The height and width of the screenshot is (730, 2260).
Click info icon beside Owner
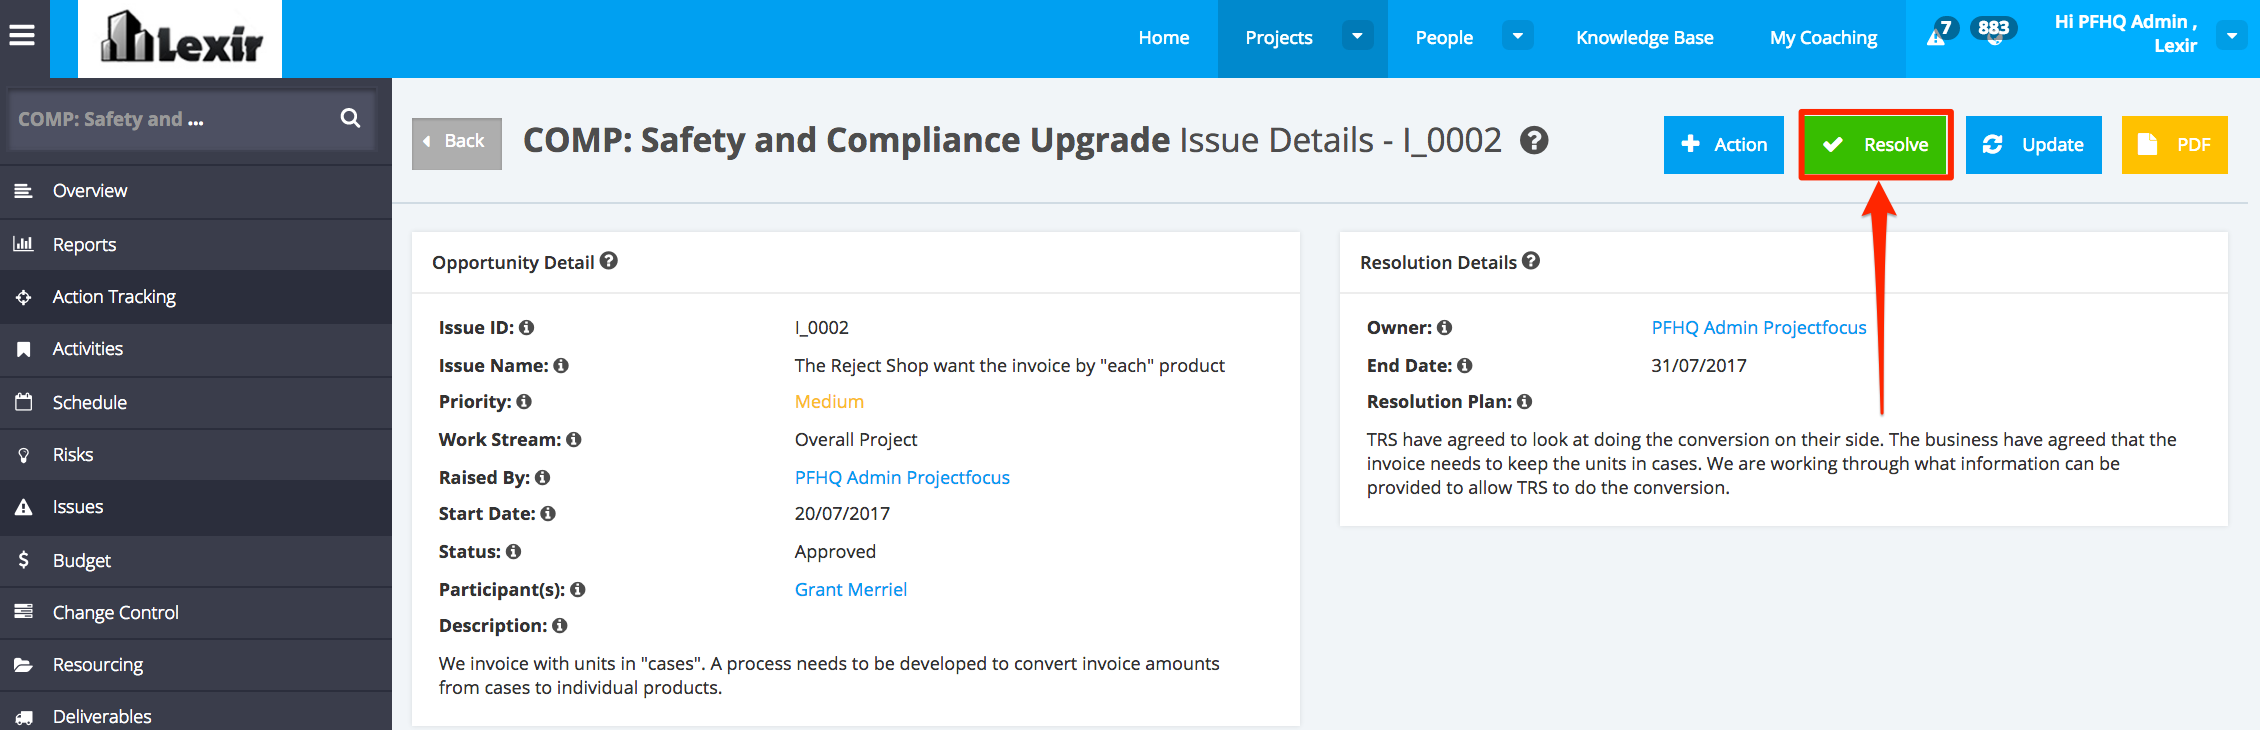(1445, 327)
